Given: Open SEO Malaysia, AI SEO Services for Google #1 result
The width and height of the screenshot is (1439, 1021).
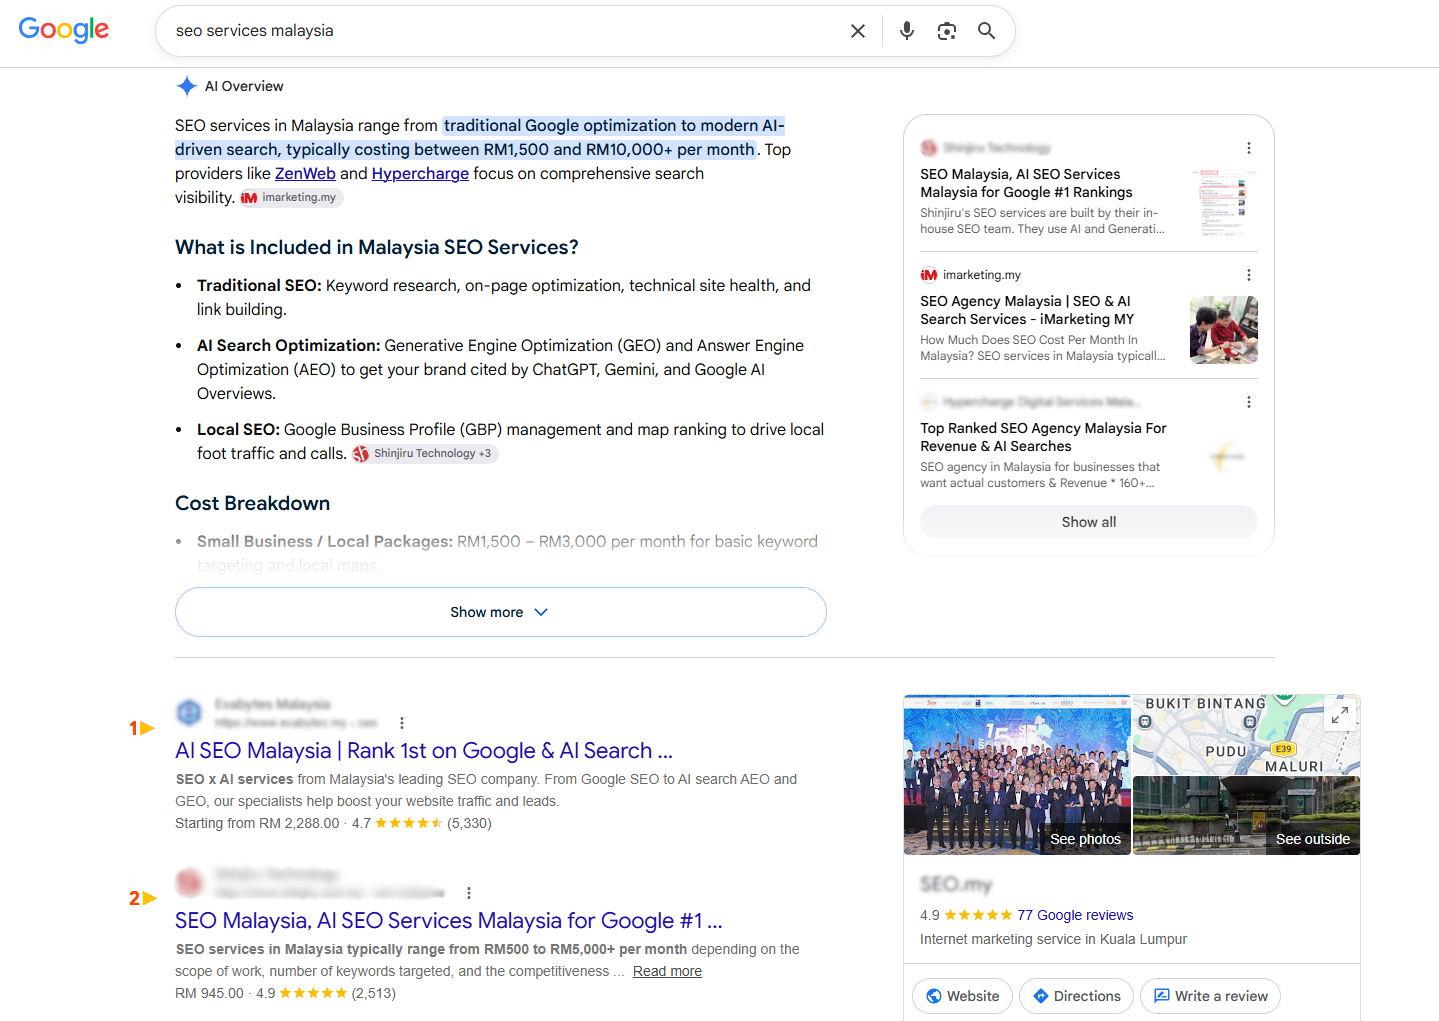Looking at the screenshot, I should point(449,921).
